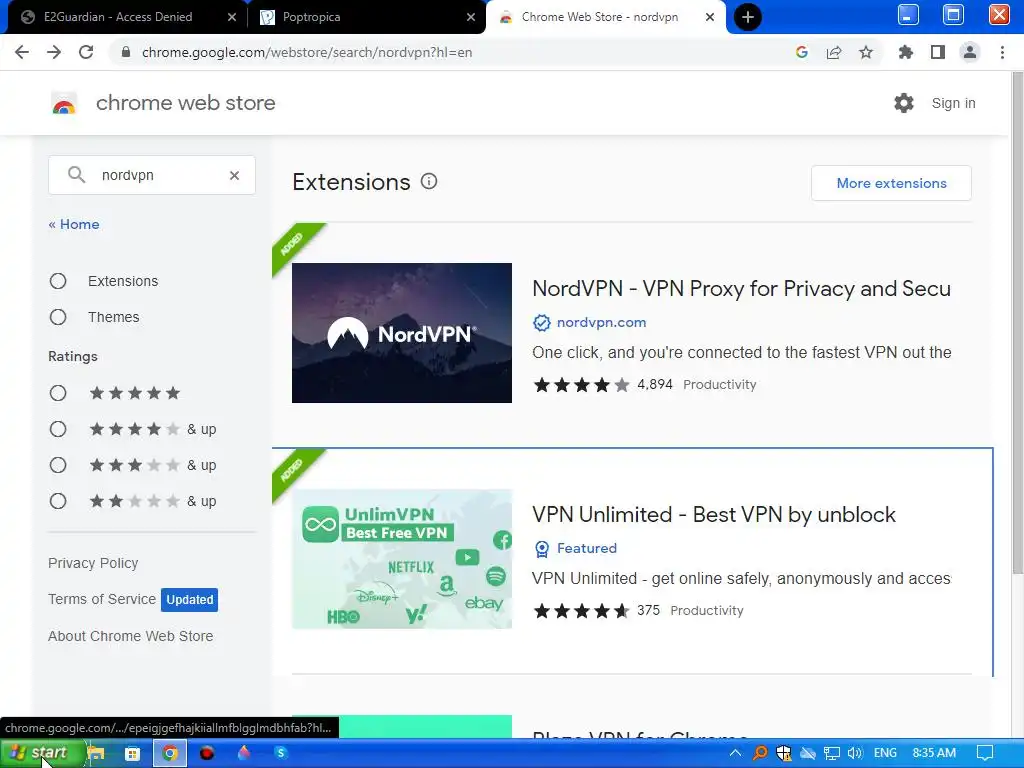This screenshot has width=1024, height=768.
Task: Click the 8:35 AM taskbar clock
Action: (x=934, y=753)
